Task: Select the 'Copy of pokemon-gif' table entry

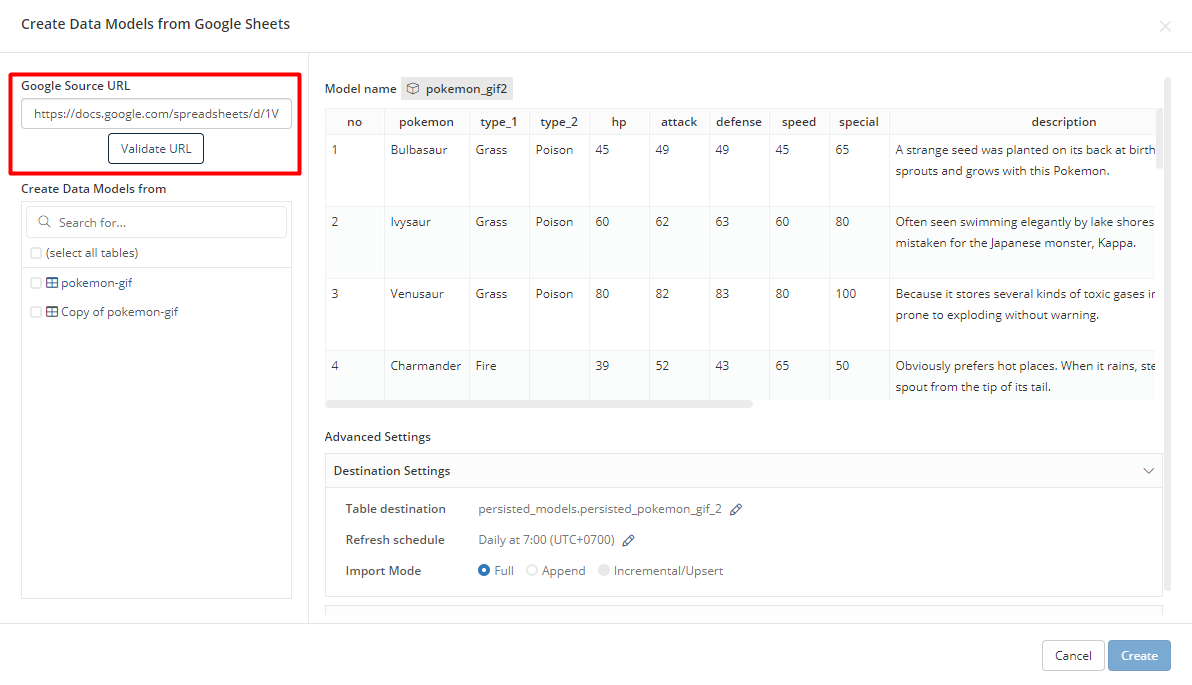Action: click(119, 312)
